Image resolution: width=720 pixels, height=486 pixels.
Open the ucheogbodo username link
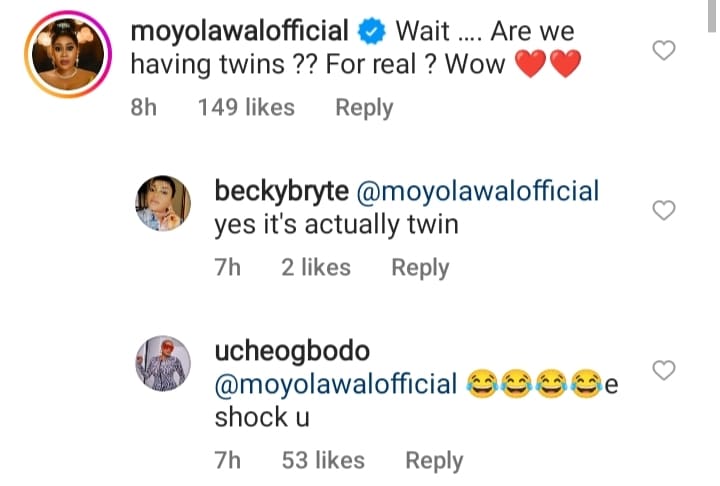point(291,350)
